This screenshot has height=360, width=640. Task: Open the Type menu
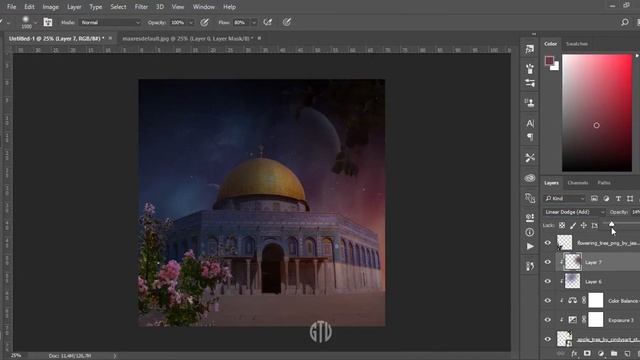click(96, 7)
